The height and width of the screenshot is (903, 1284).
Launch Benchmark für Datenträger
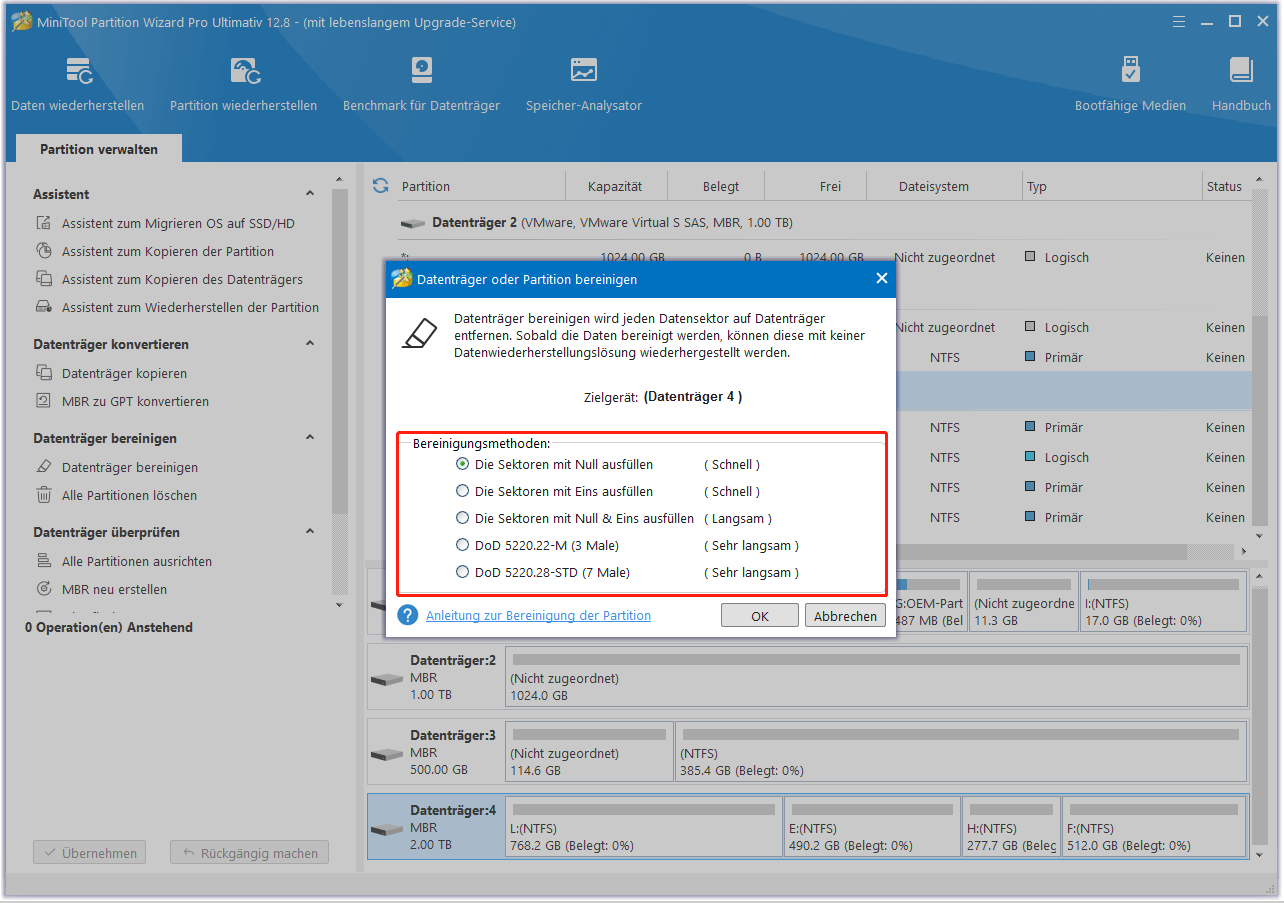421,84
